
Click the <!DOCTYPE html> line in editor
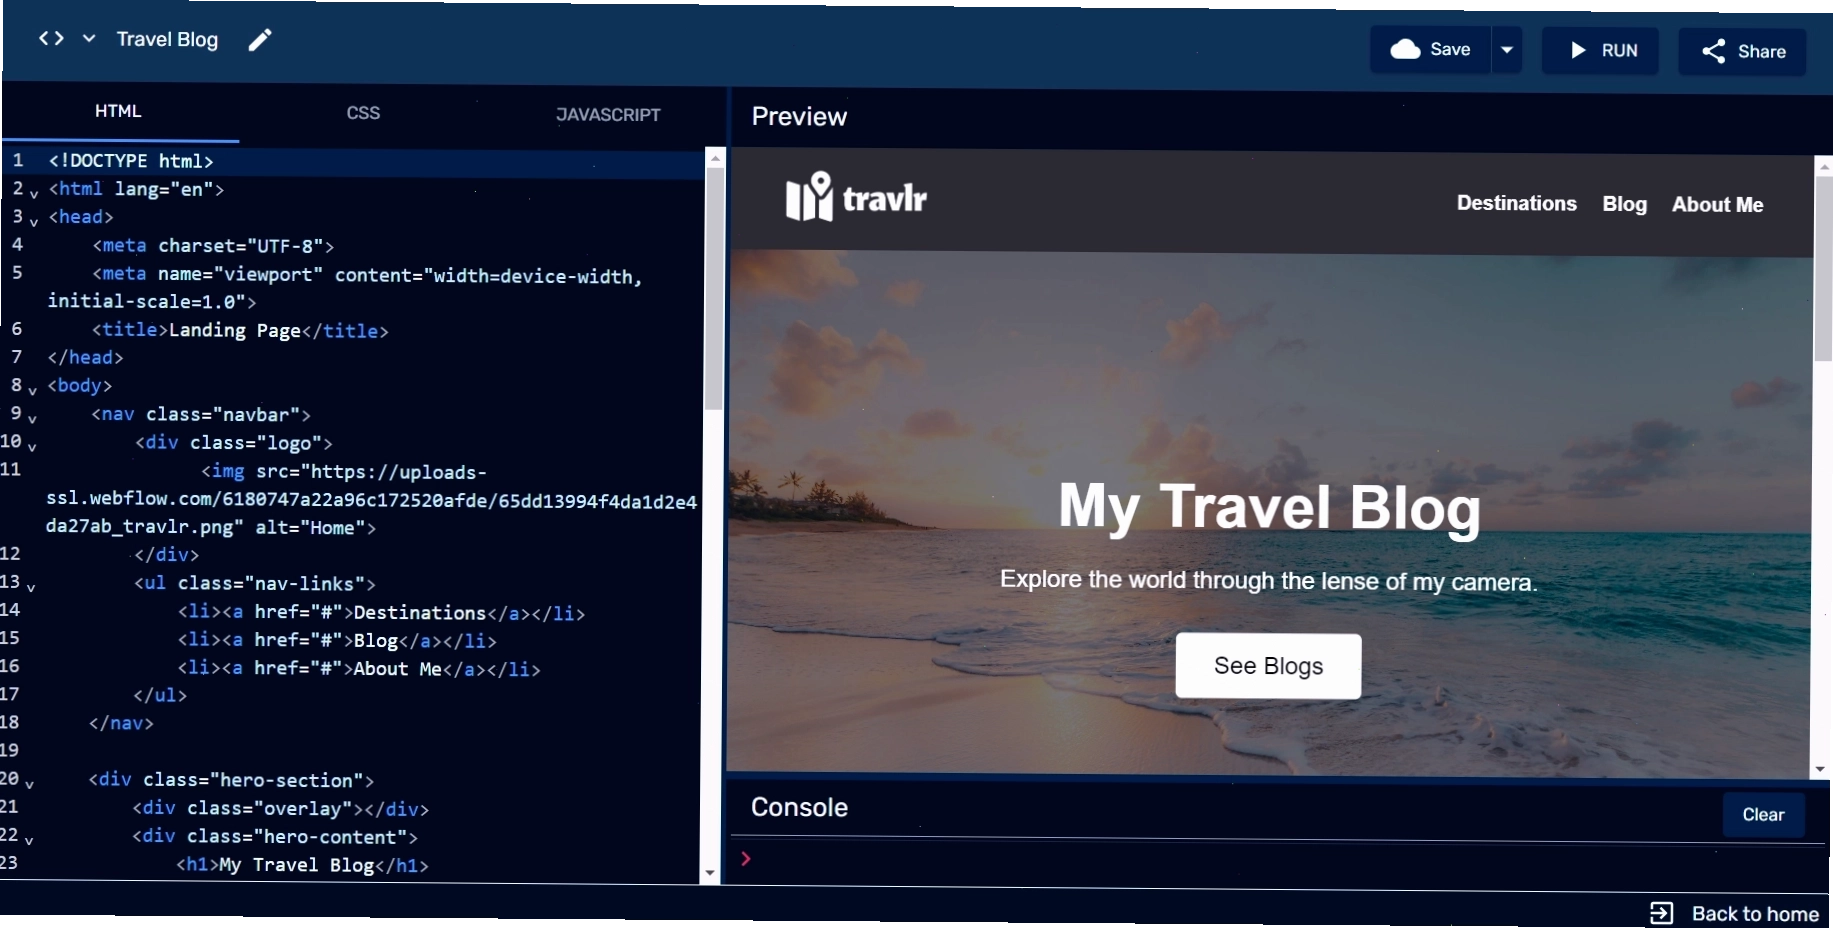[131, 161]
